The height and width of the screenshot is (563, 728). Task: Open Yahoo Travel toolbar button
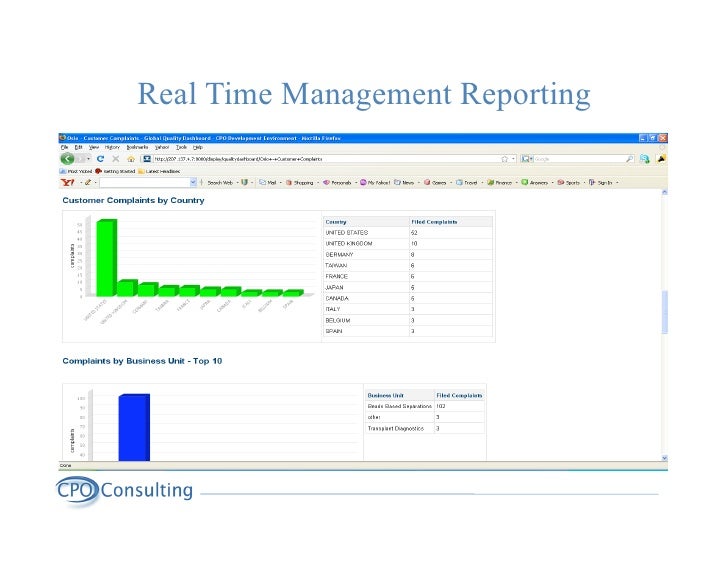(467, 182)
